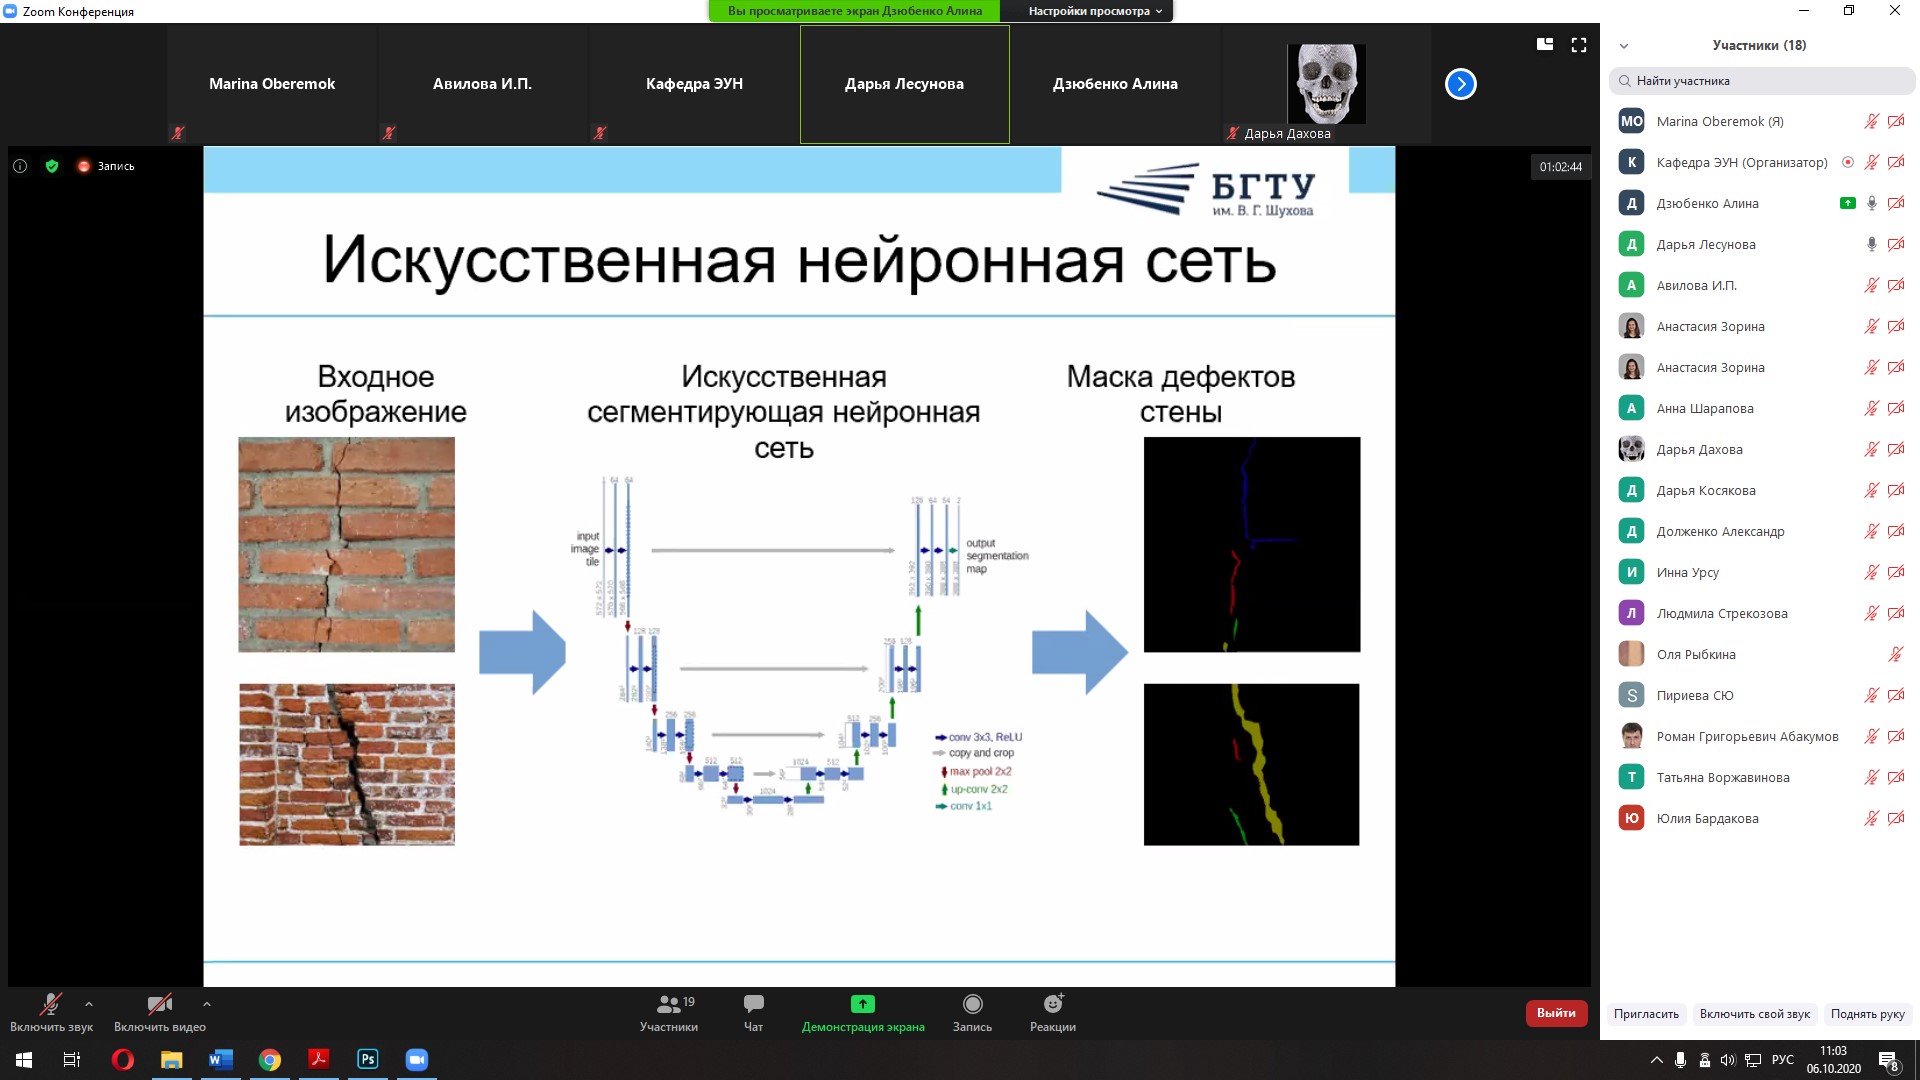Open the Chat panel
This screenshot has height=1080, width=1920.
click(753, 1012)
